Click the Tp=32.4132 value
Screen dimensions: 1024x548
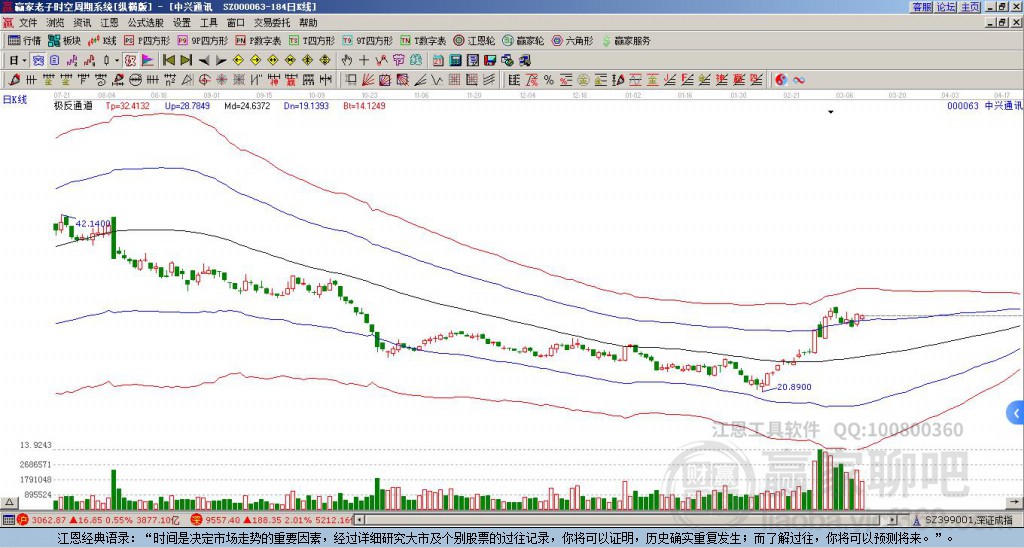pyautogui.click(x=127, y=105)
